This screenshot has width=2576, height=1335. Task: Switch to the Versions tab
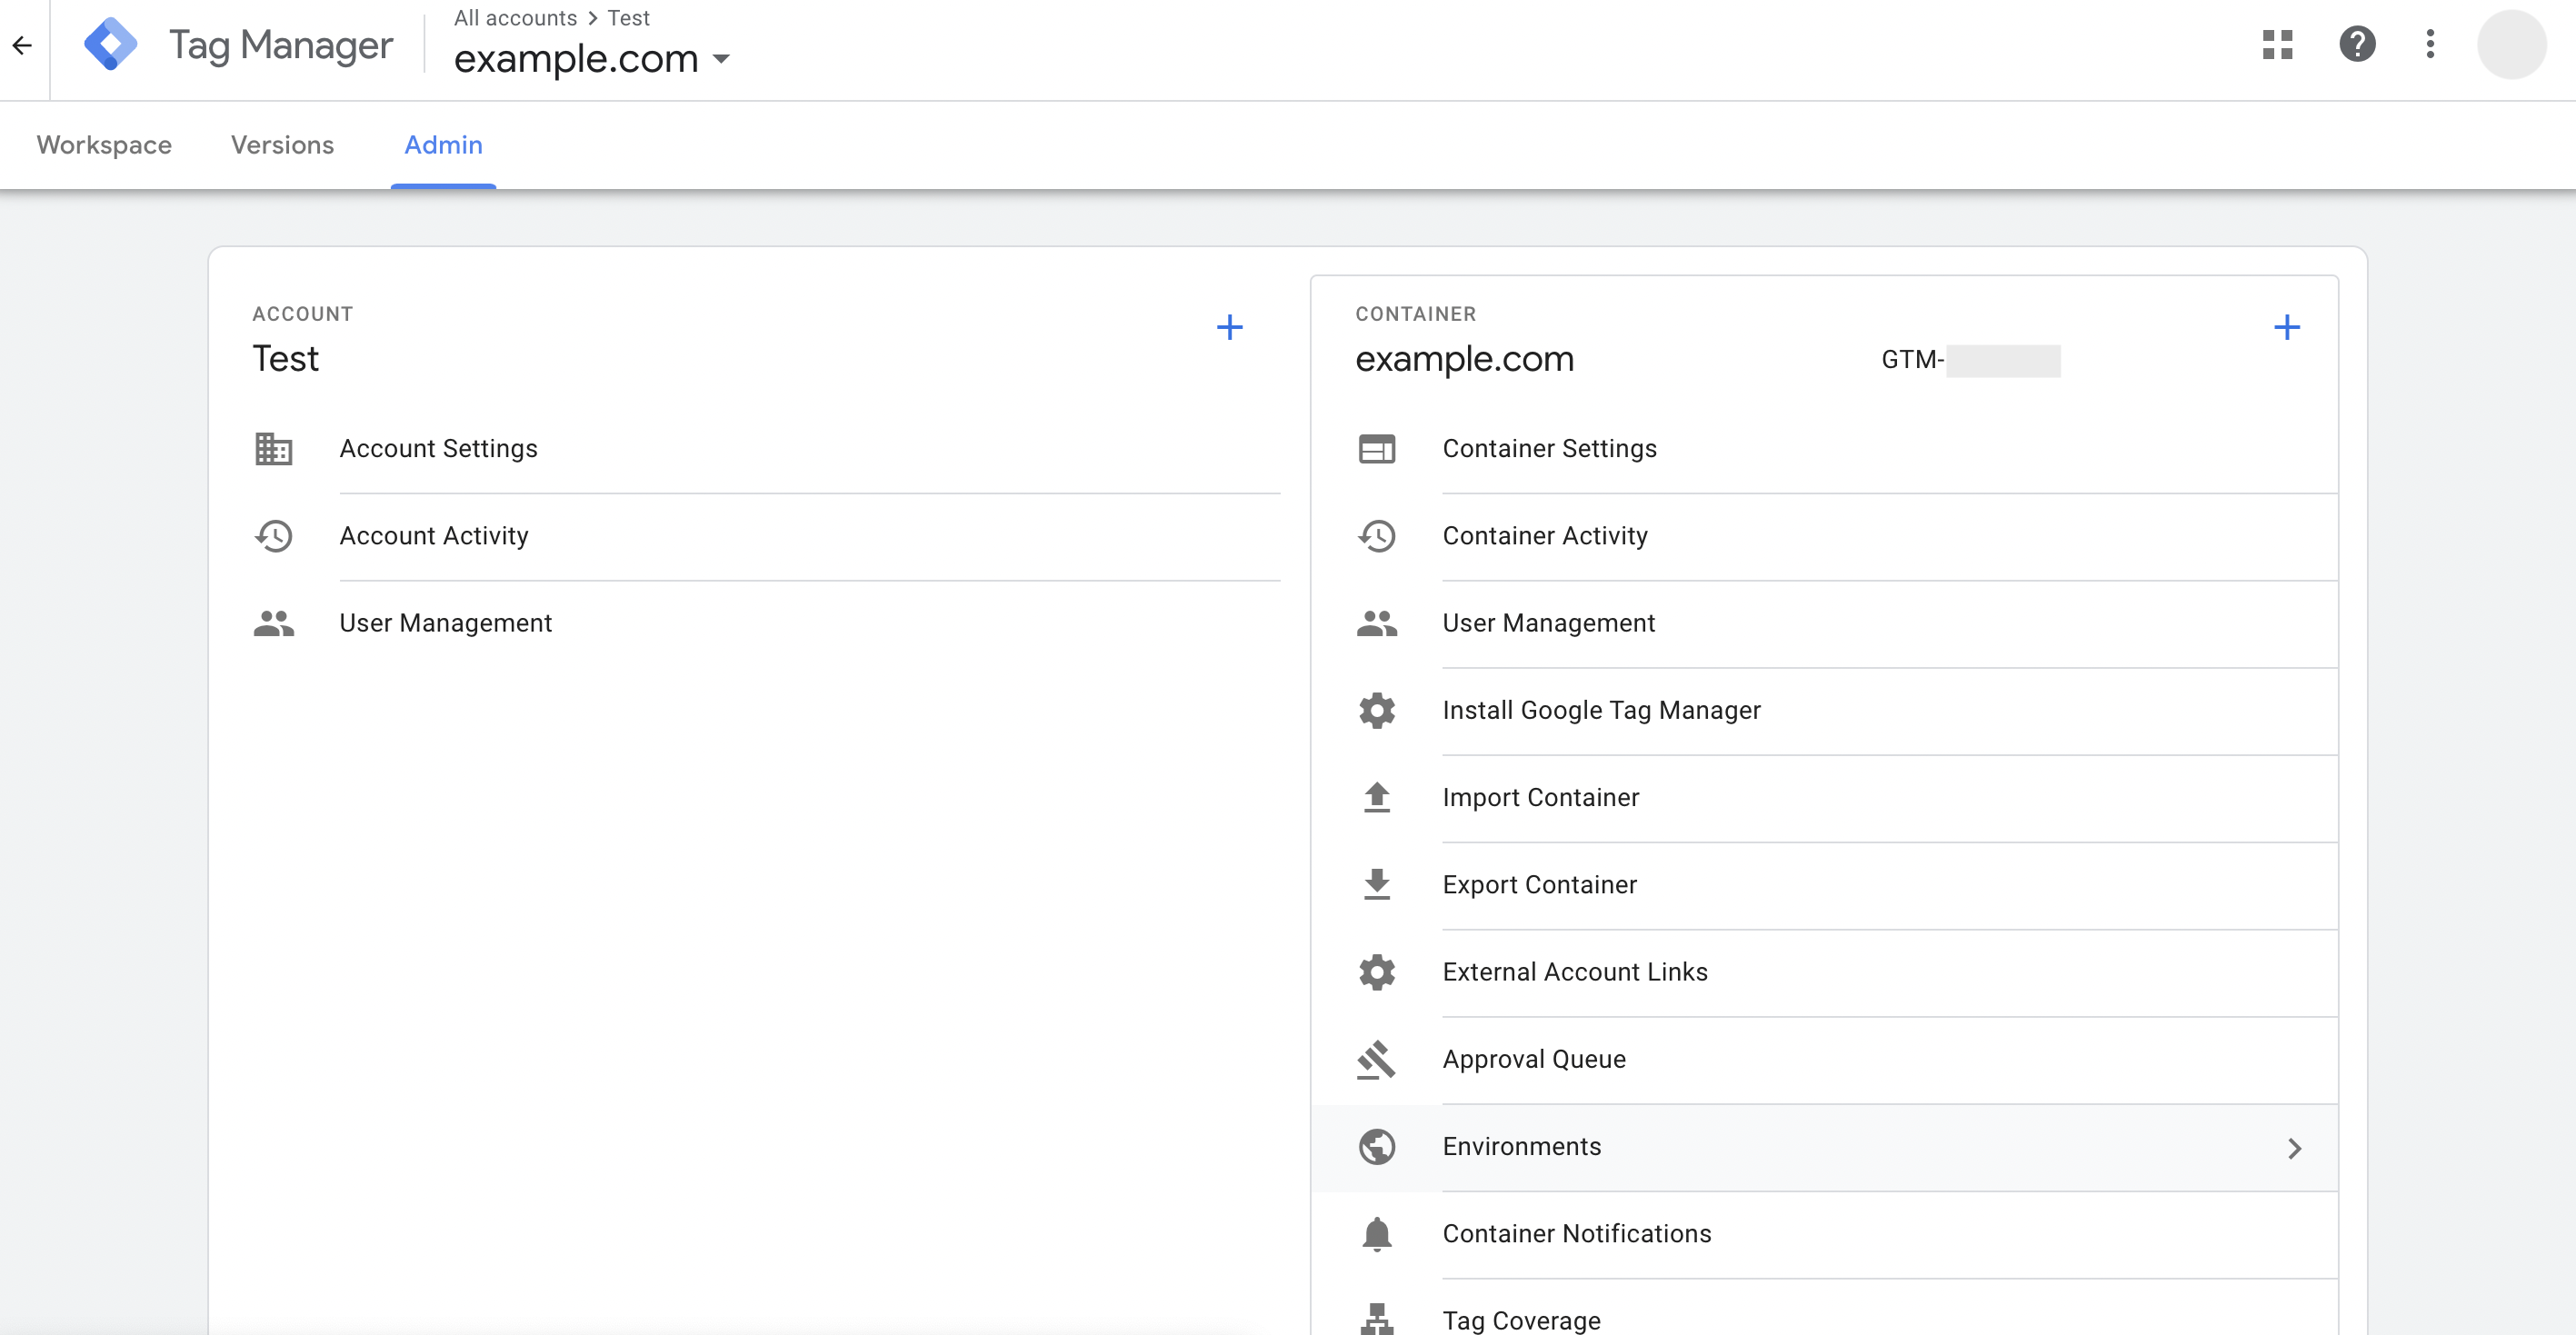pos(282,146)
